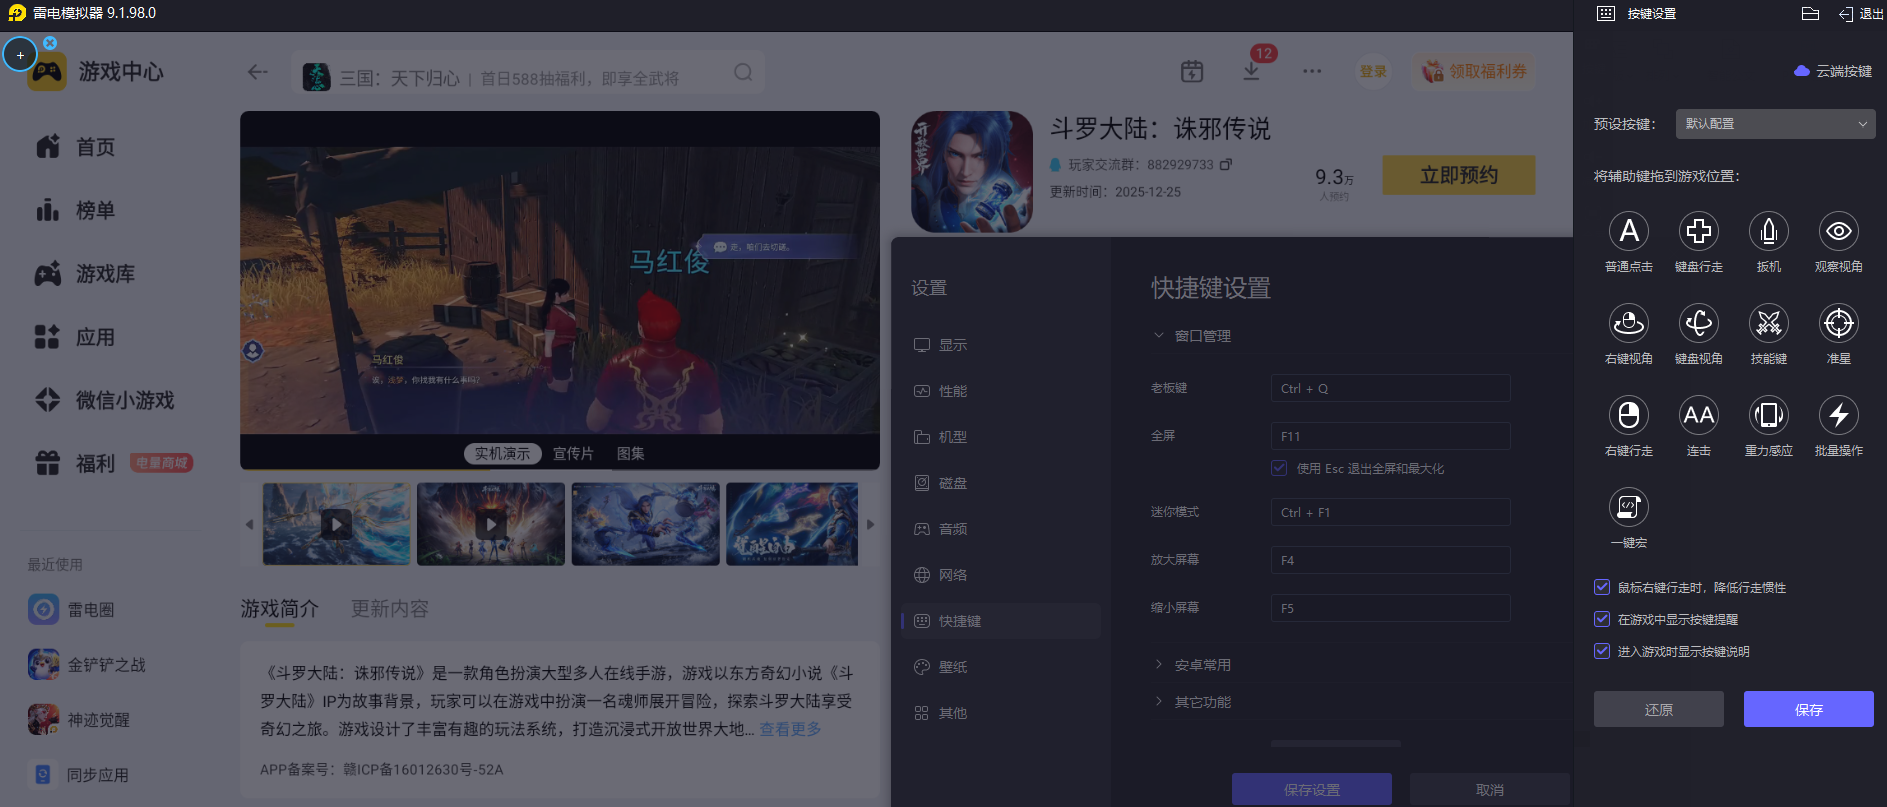Click the 迷你模式 shortcut field Ctrl + F1
The image size is (1887, 807).
[1390, 512]
